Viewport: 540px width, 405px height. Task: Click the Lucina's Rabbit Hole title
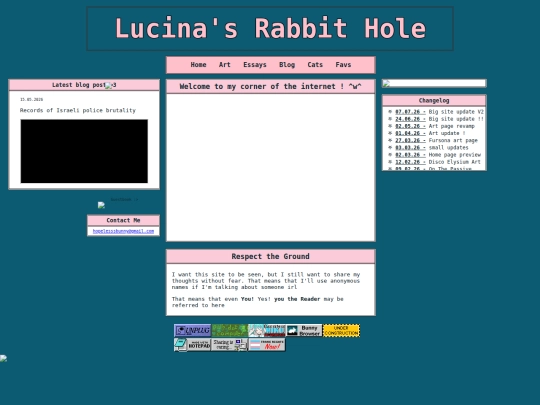[270, 29]
